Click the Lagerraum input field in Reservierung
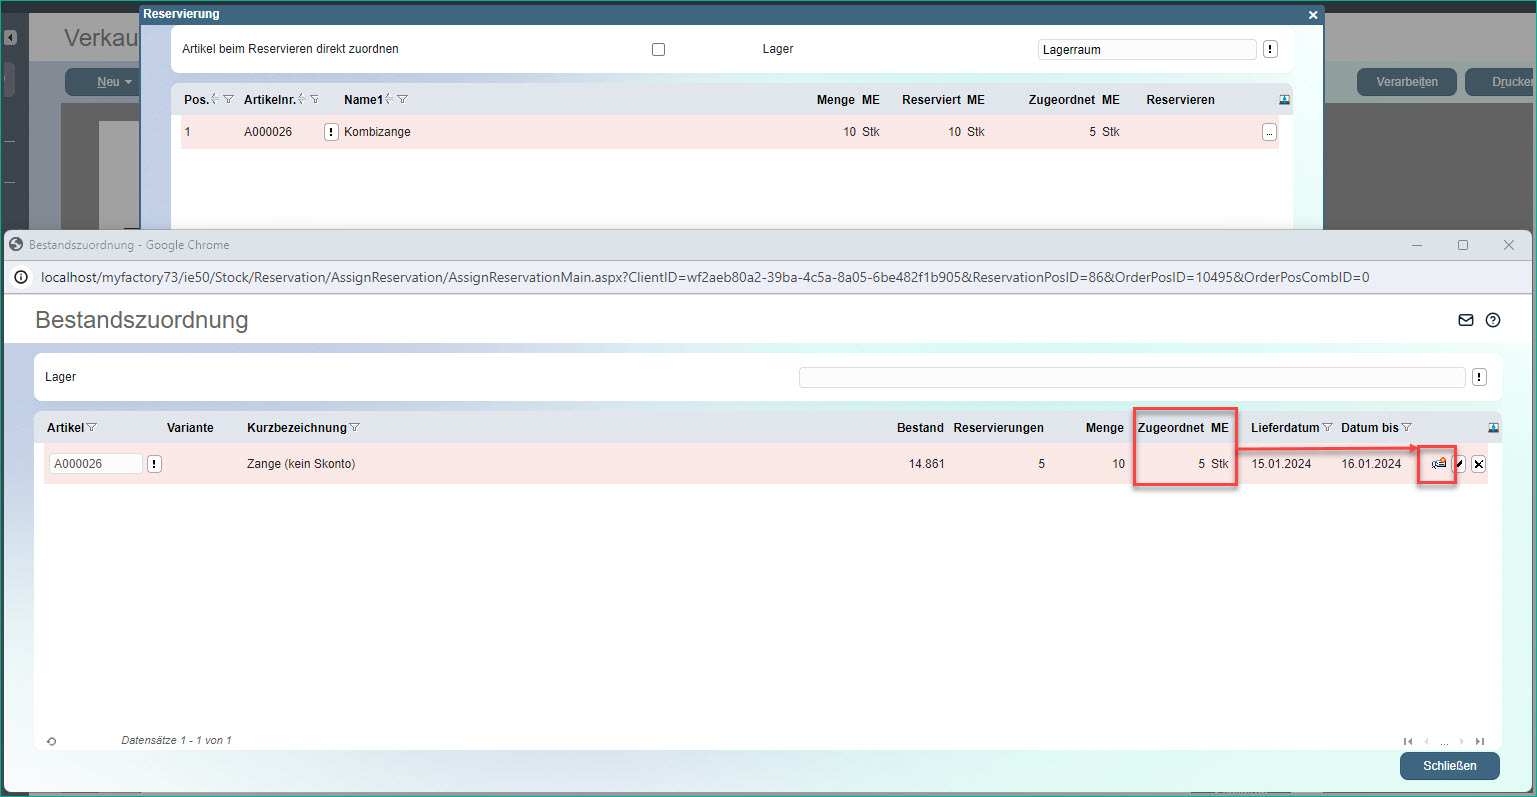 coord(1147,49)
